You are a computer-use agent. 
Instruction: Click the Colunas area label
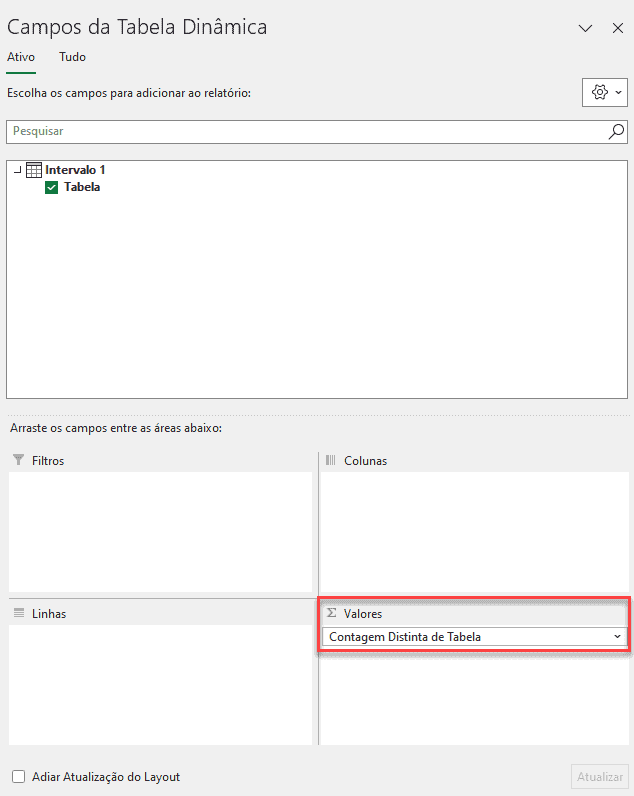pyautogui.click(x=365, y=460)
